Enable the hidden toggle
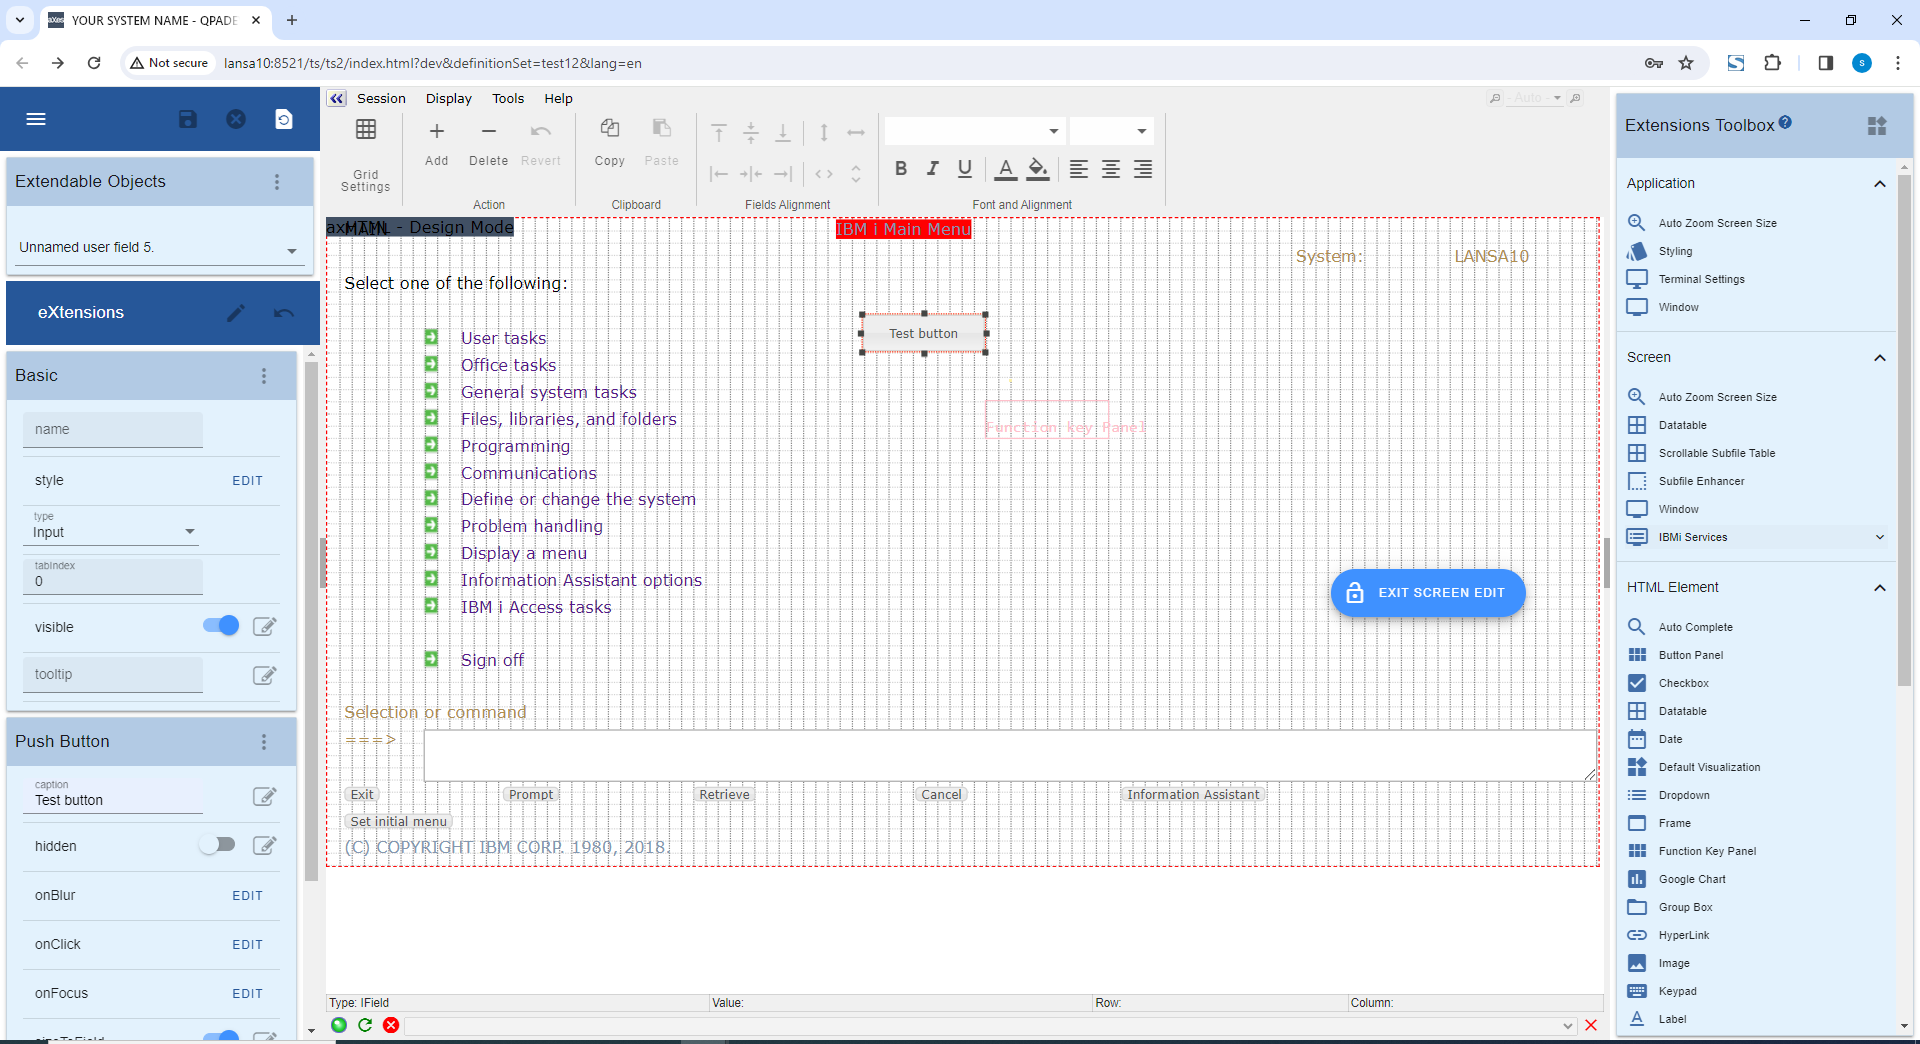 coord(217,845)
